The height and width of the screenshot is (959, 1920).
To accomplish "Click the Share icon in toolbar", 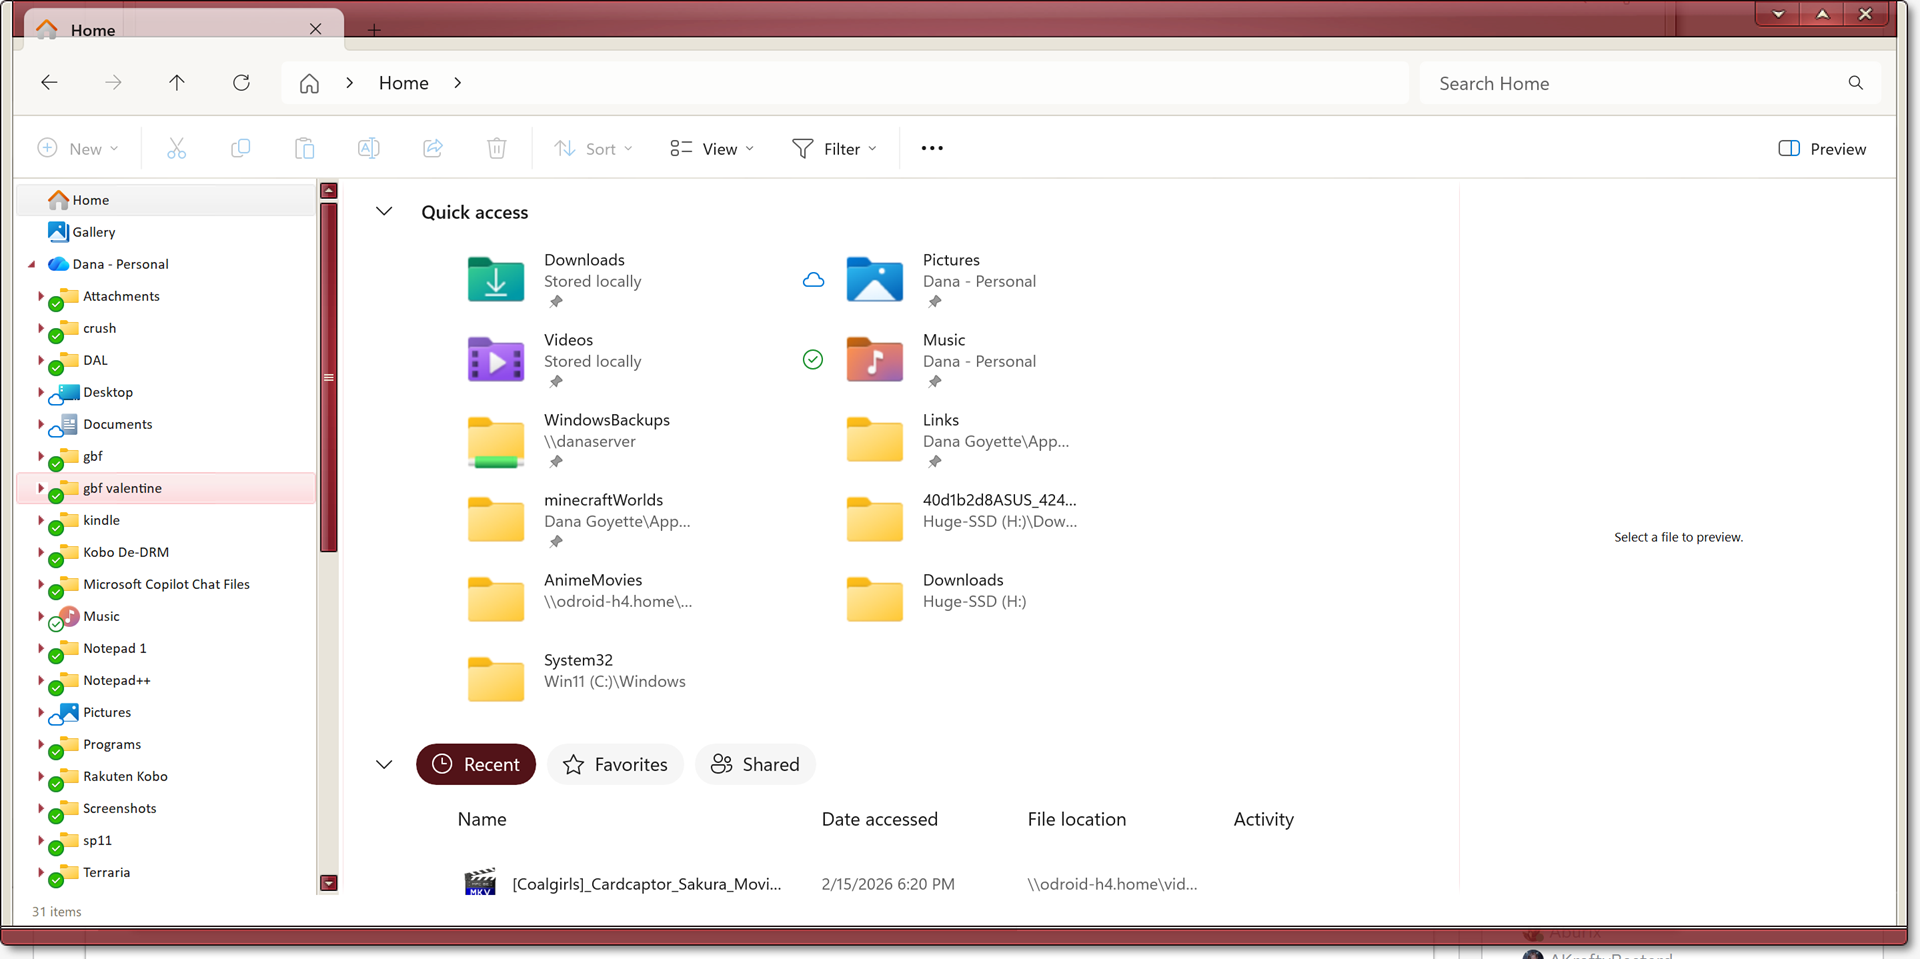I will pos(432,149).
